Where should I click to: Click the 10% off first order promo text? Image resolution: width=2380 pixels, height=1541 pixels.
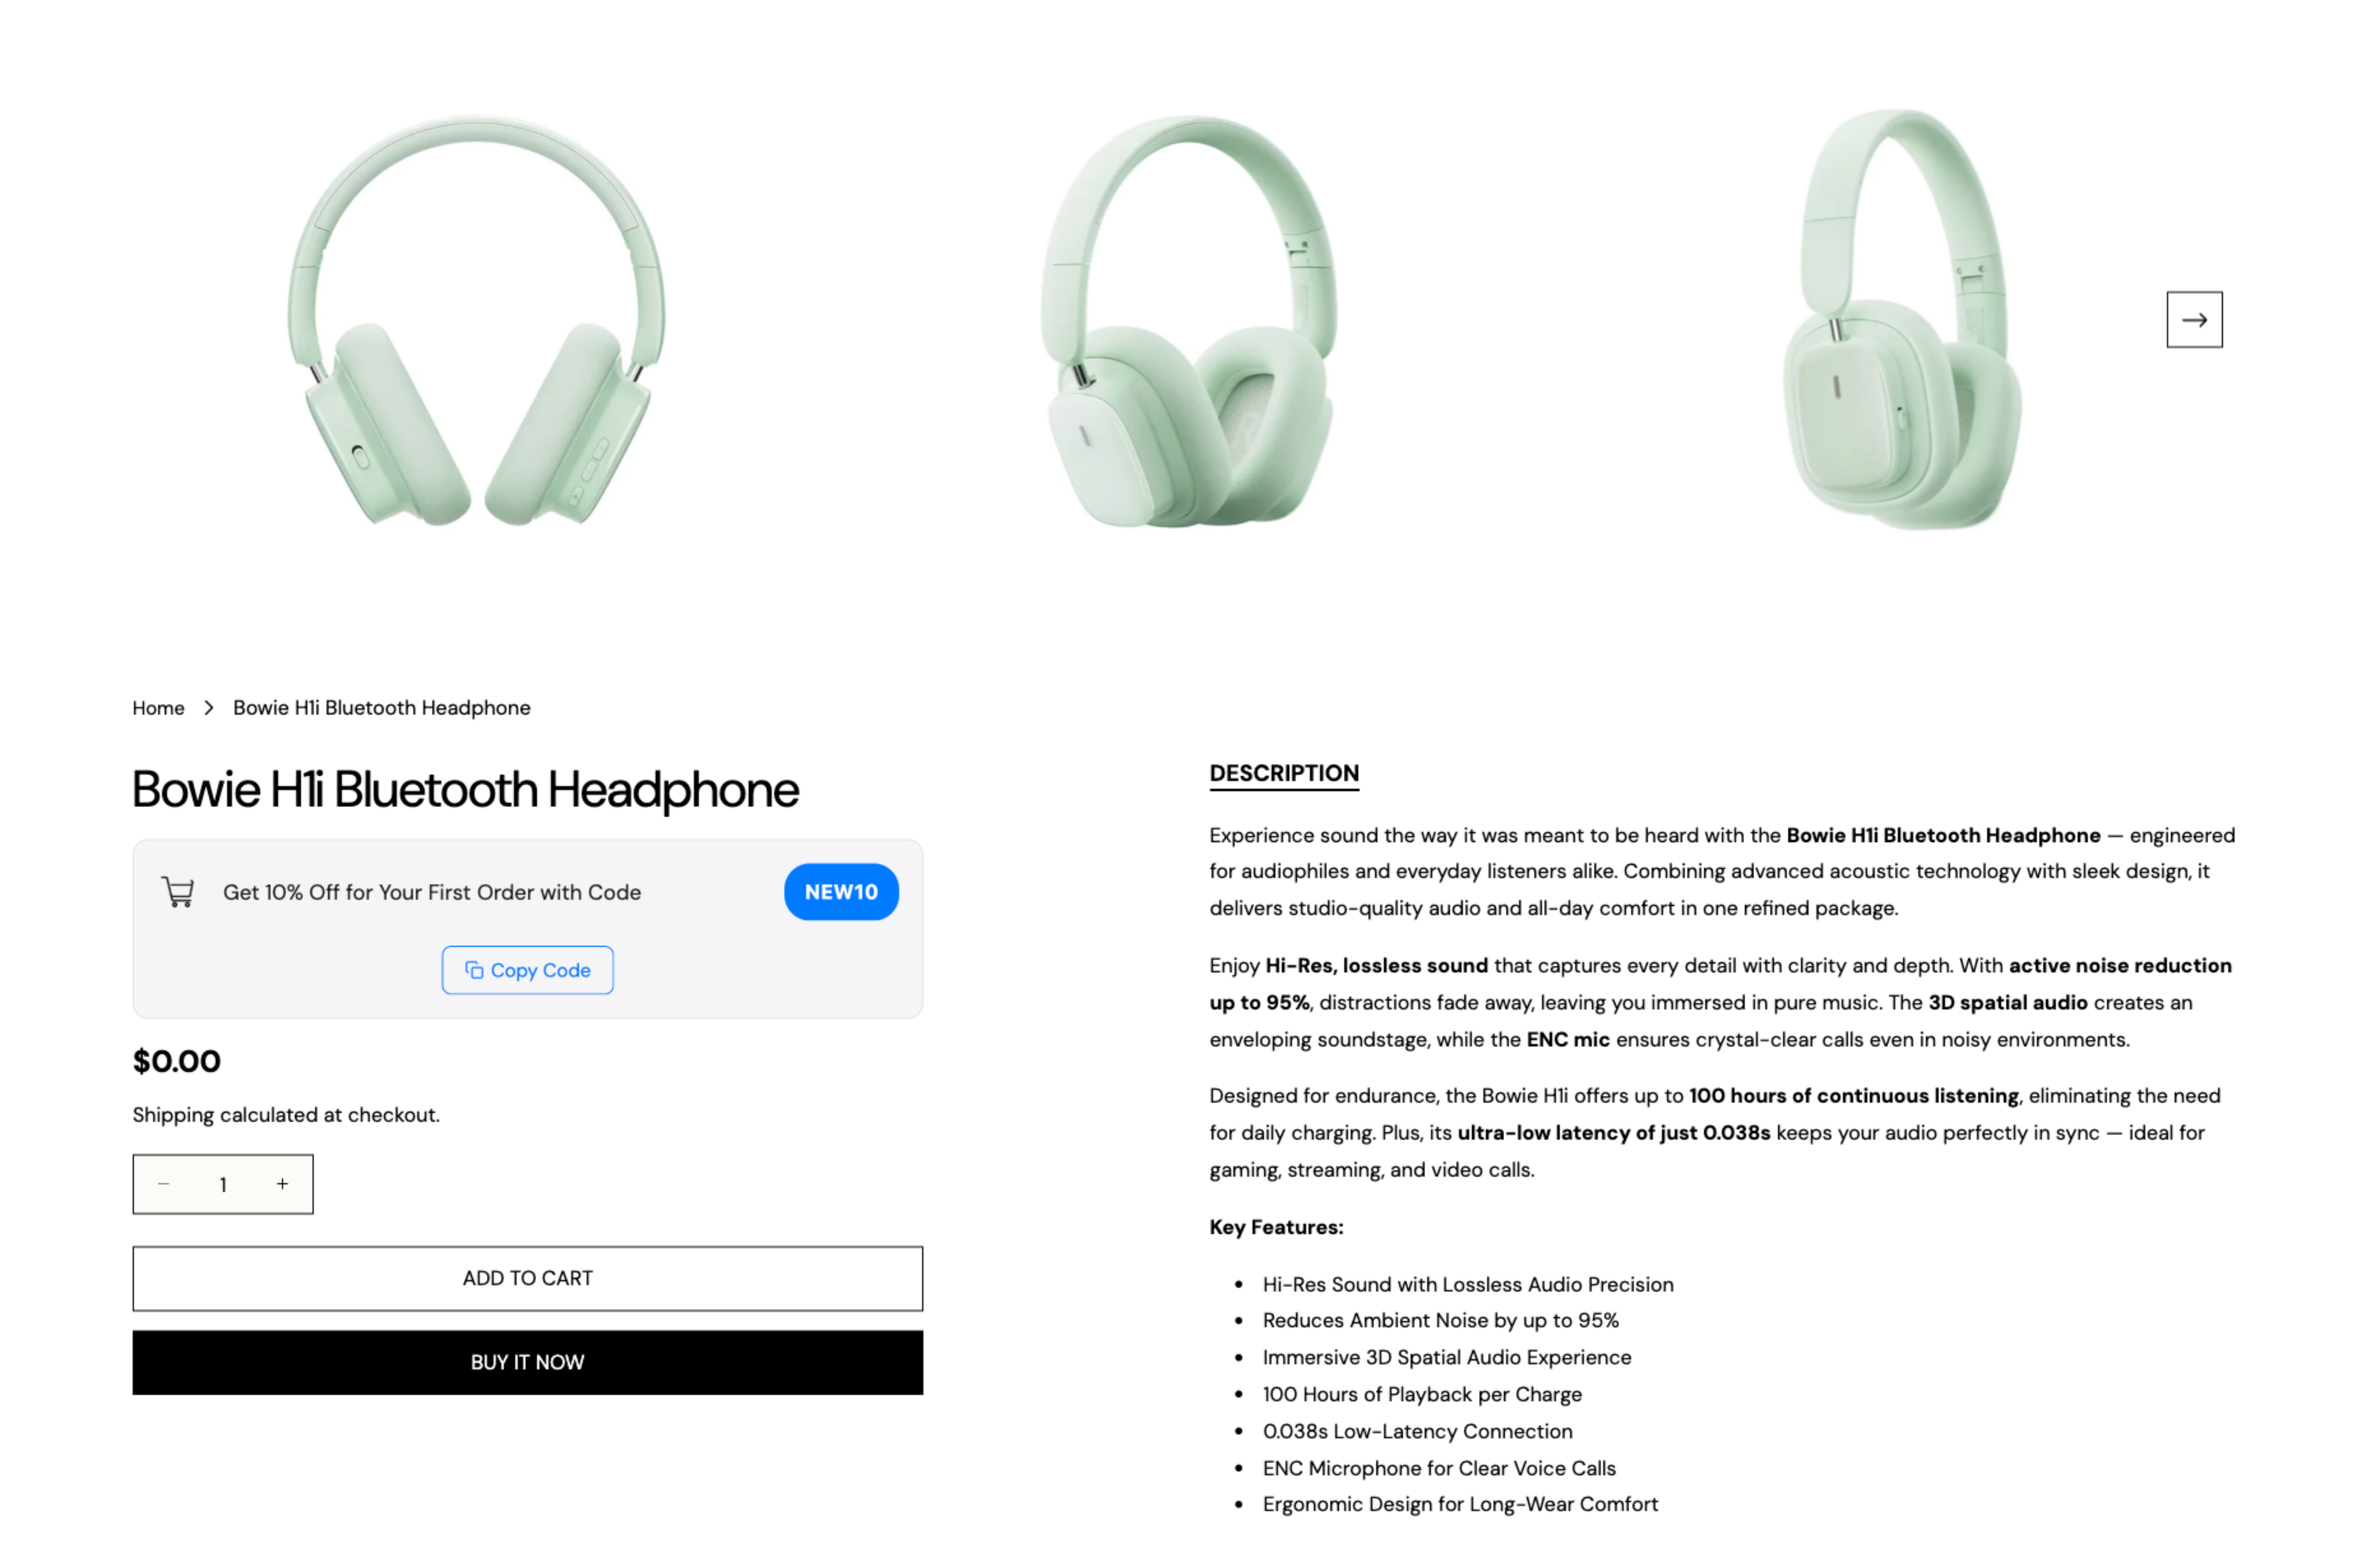432,892
